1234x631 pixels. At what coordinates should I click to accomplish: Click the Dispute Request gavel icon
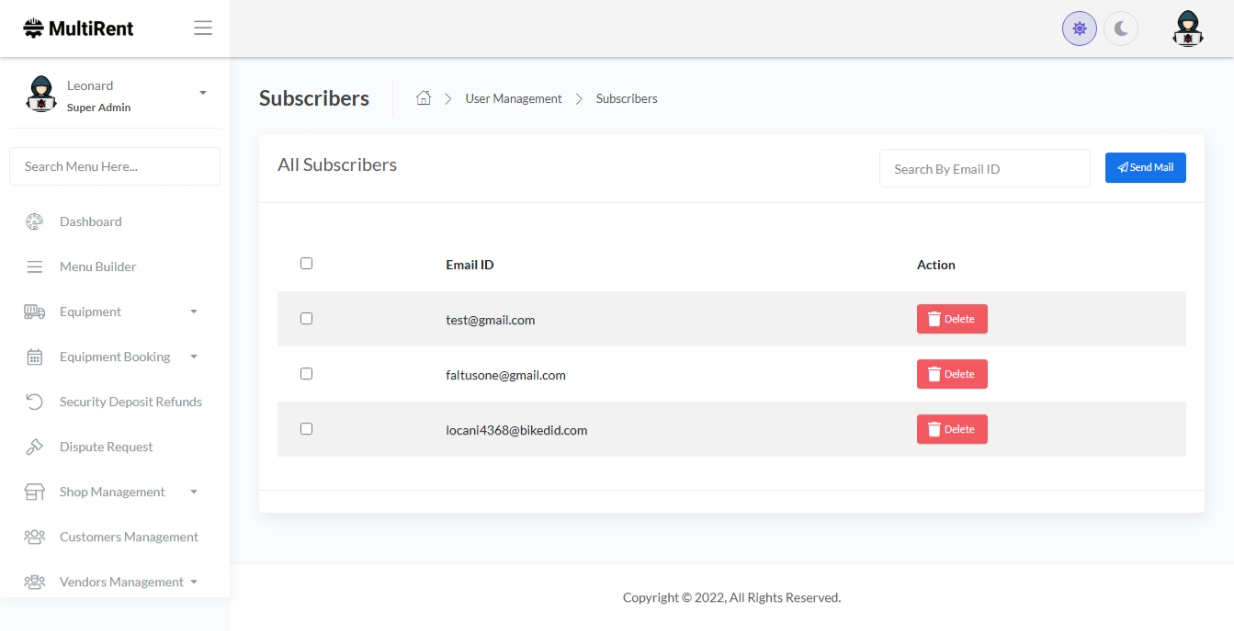(34, 447)
